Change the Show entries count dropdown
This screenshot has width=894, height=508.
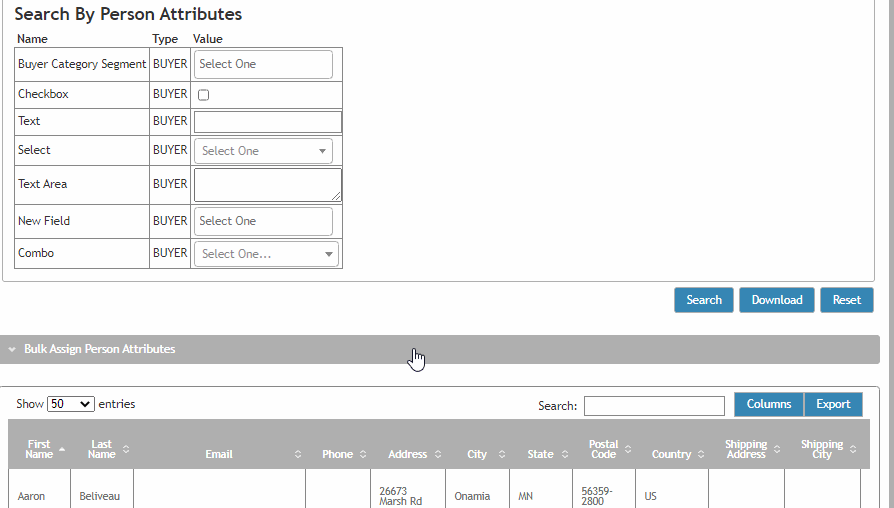pos(71,404)
